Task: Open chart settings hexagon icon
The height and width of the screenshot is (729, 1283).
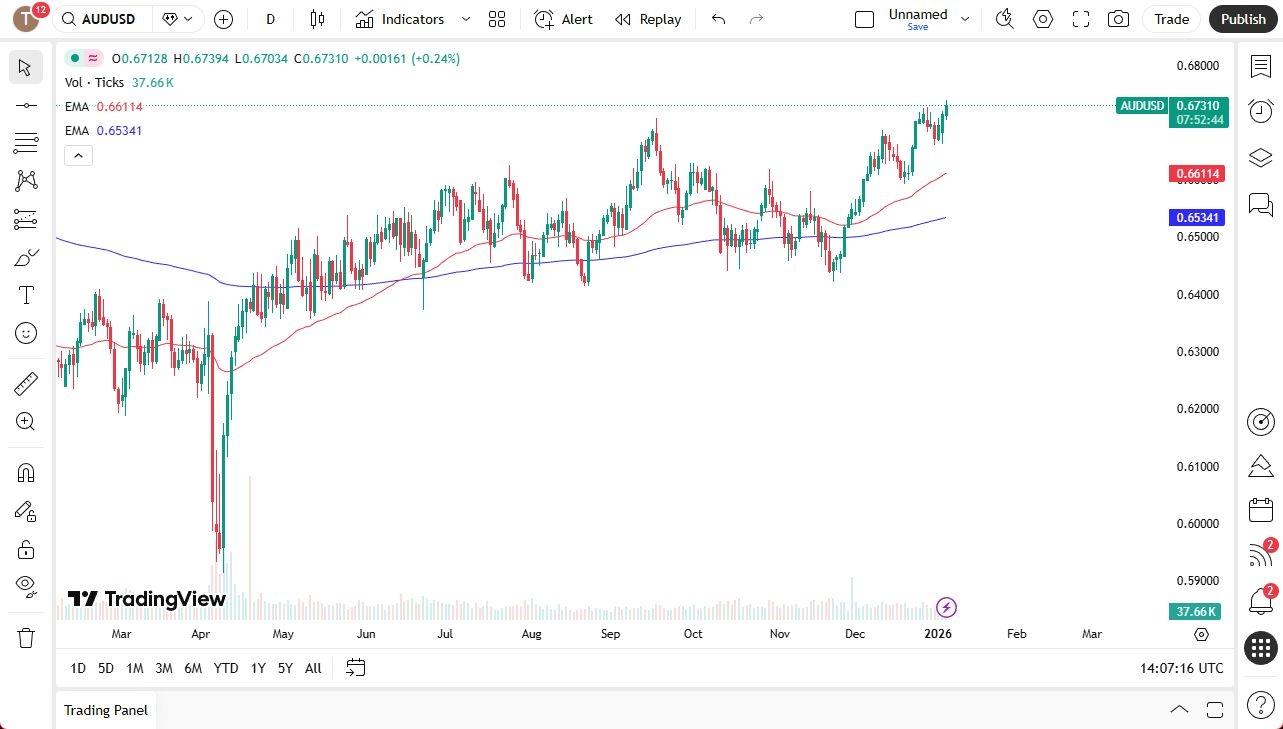Action: coord(1043,19)
